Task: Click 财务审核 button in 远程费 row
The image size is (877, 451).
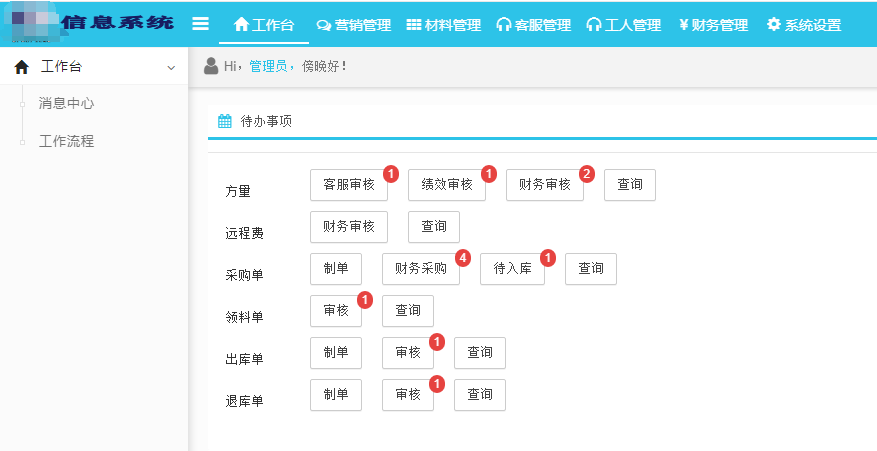Action: 349,227
